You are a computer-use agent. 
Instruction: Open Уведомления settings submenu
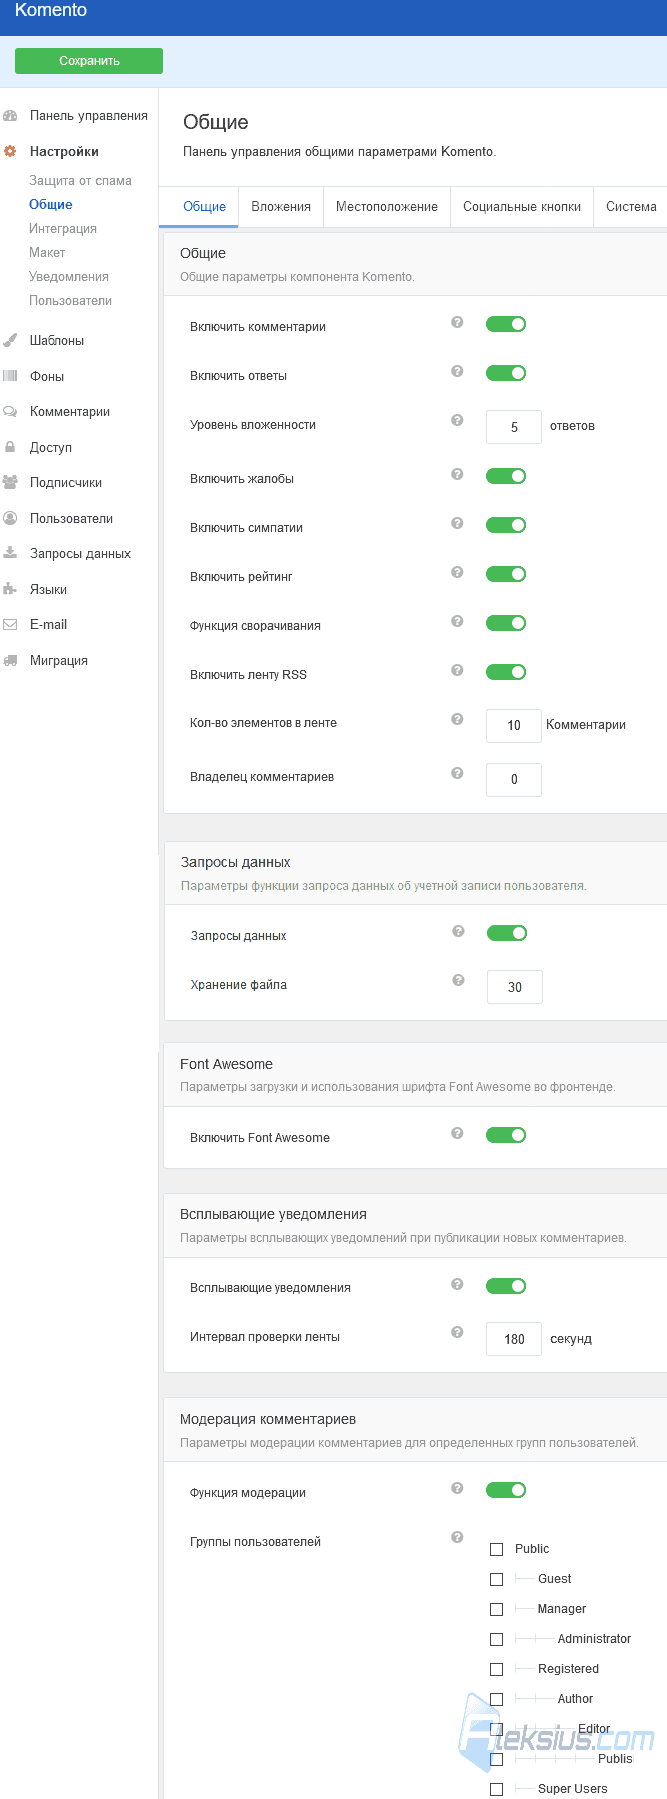pos(69,277)
